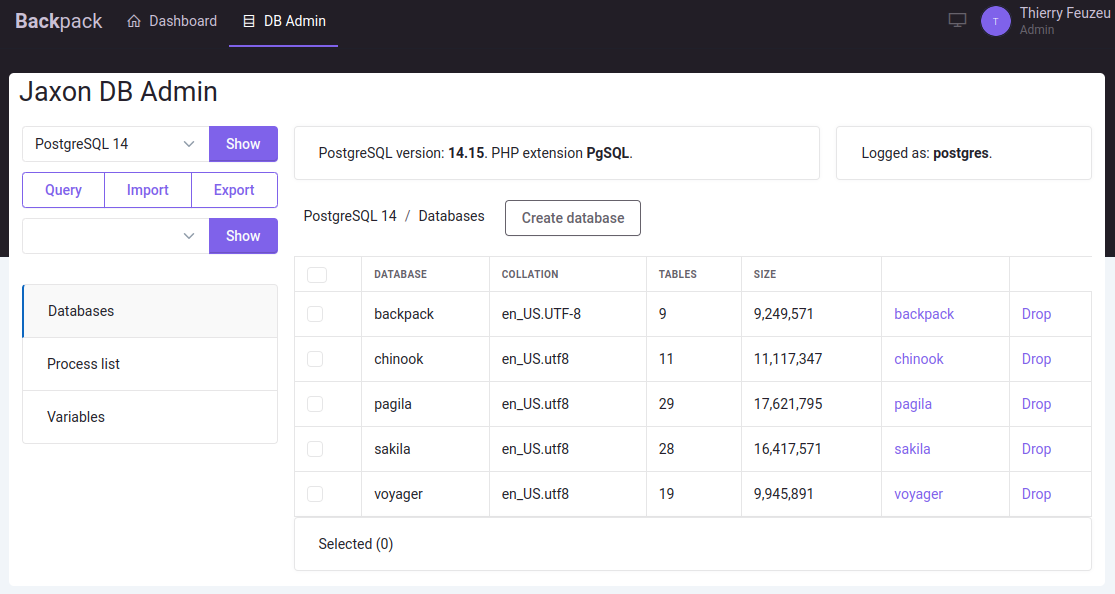The image size is (1115, 594).
Task: Select the Databases sidebar item
Action: 150,311
